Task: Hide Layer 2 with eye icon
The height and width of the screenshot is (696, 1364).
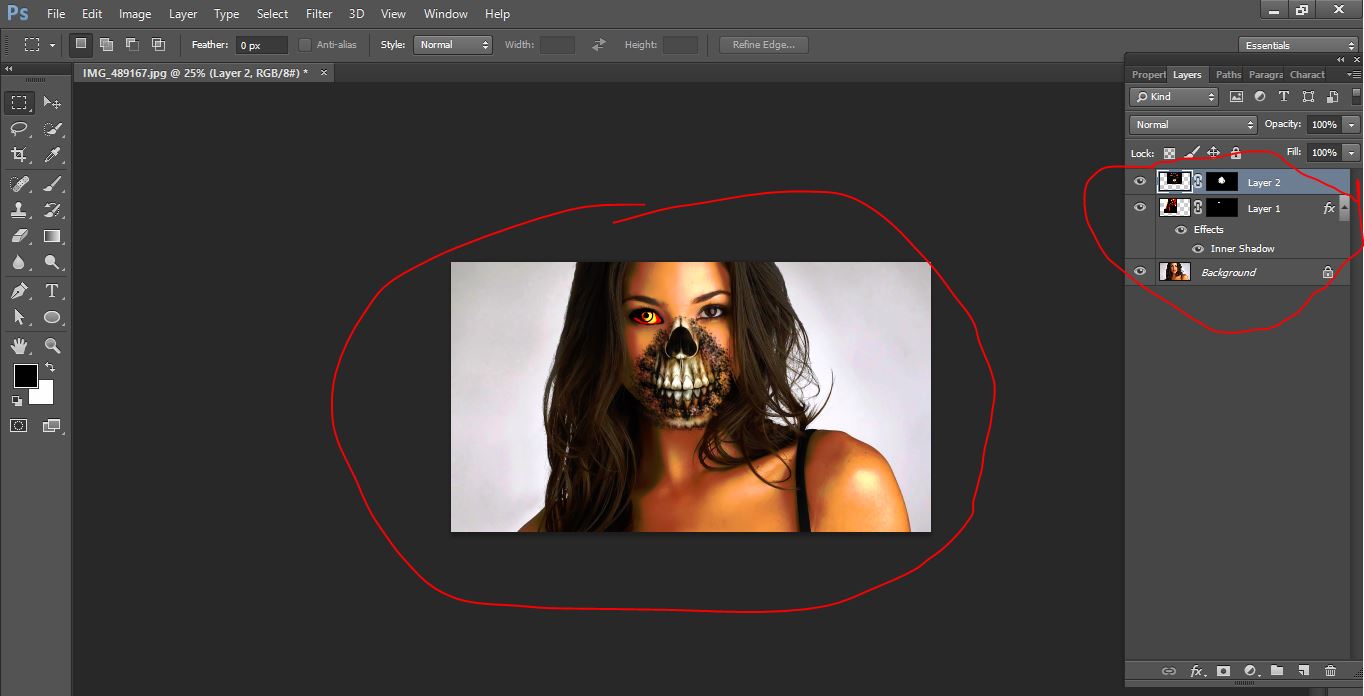Action: point(1140,182)
